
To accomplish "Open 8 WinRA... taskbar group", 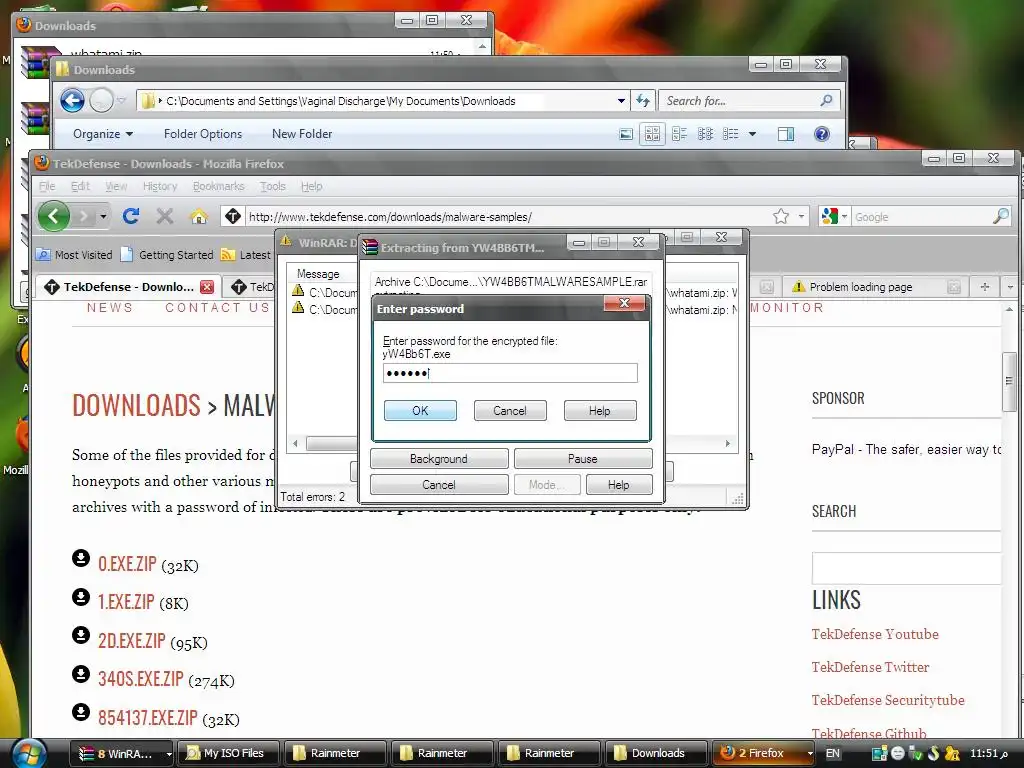I will [x=121, y=753].
